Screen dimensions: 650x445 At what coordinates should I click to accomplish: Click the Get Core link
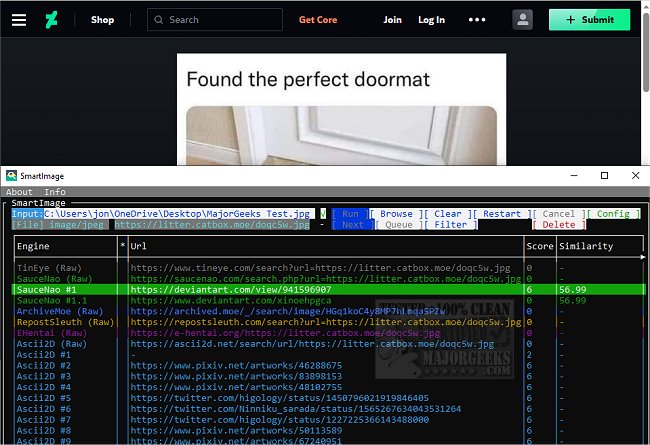tap(318, 19)
